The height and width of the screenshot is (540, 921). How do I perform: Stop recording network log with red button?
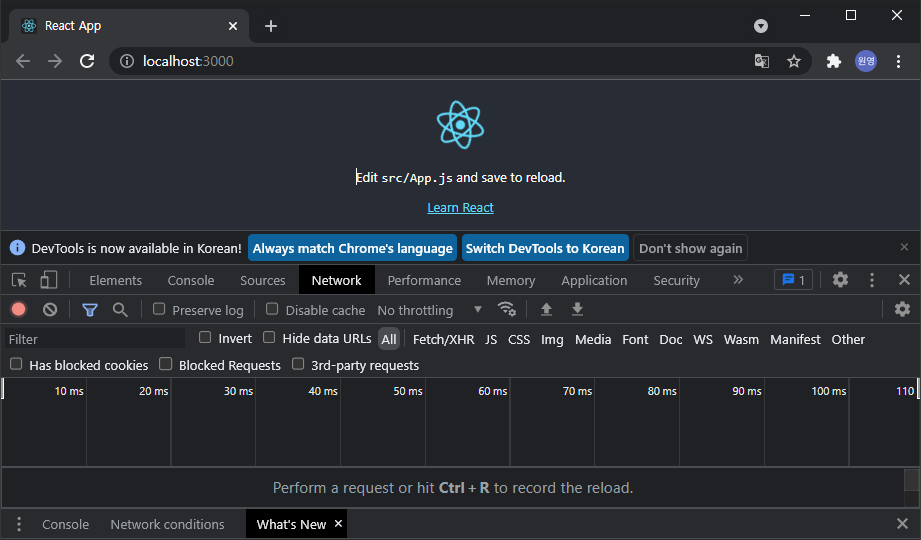click(x=19, y=310)
